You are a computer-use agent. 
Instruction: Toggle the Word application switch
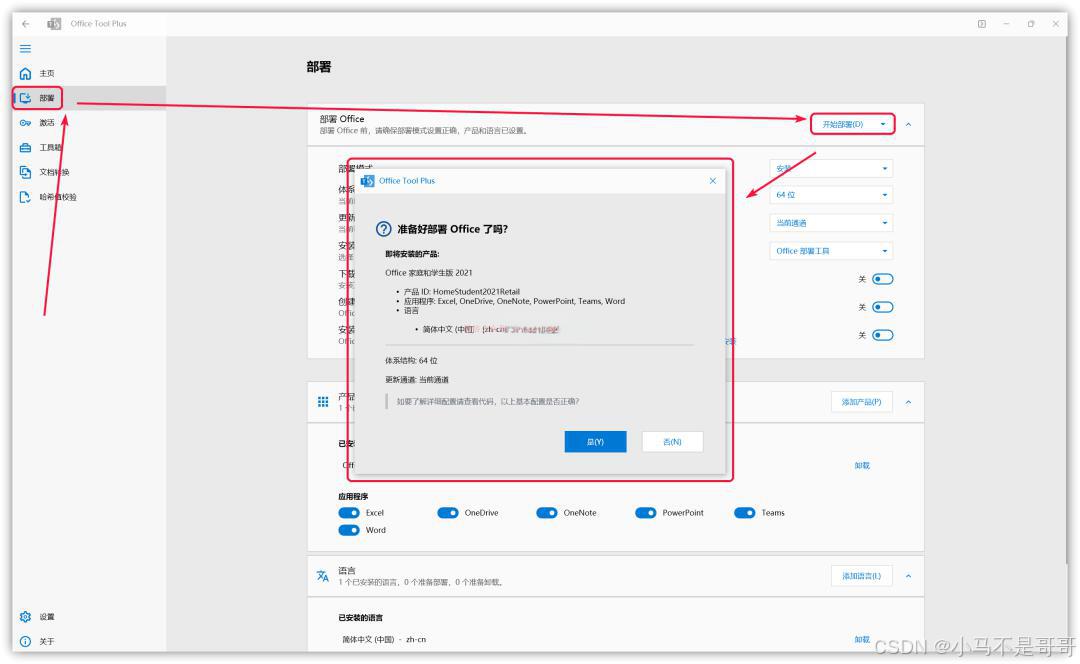pyautogui.click(x=349, y=530)
